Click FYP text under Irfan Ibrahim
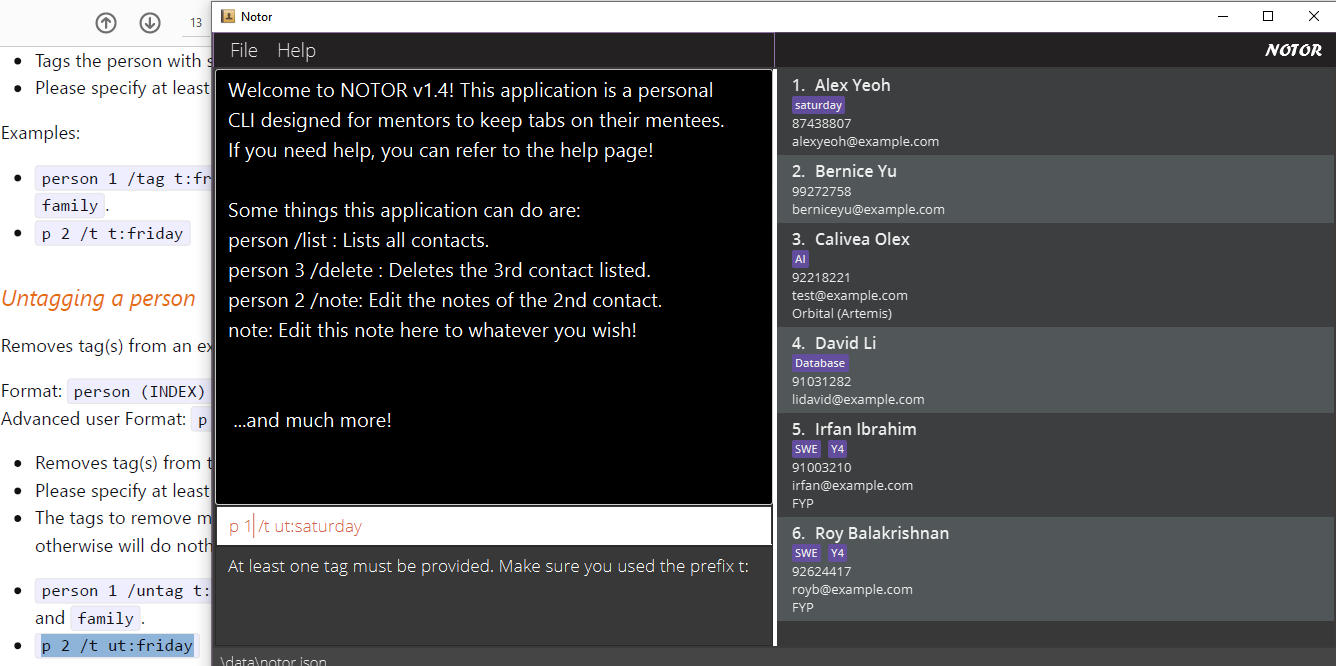This screenshot has width=1336, height=666. click(803, 504)
